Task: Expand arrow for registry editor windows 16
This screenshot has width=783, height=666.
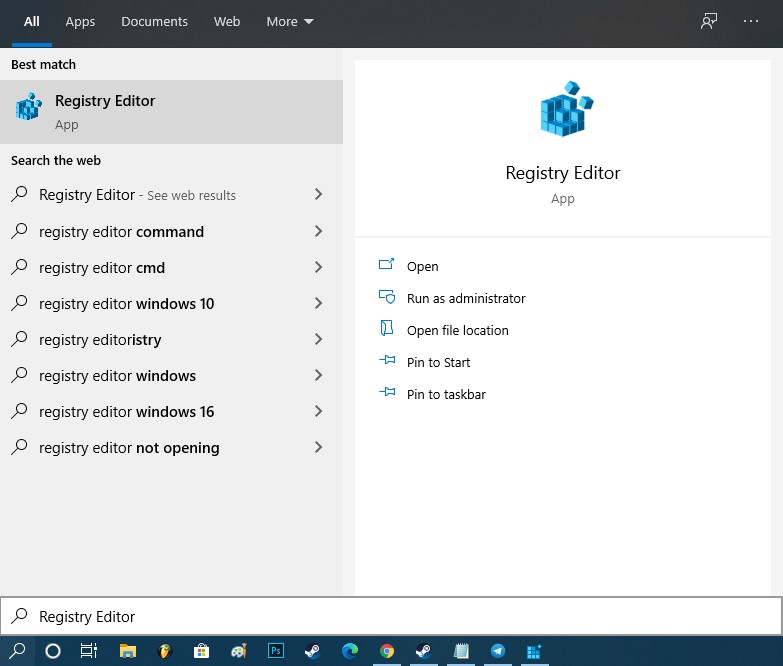Action: 319,411
